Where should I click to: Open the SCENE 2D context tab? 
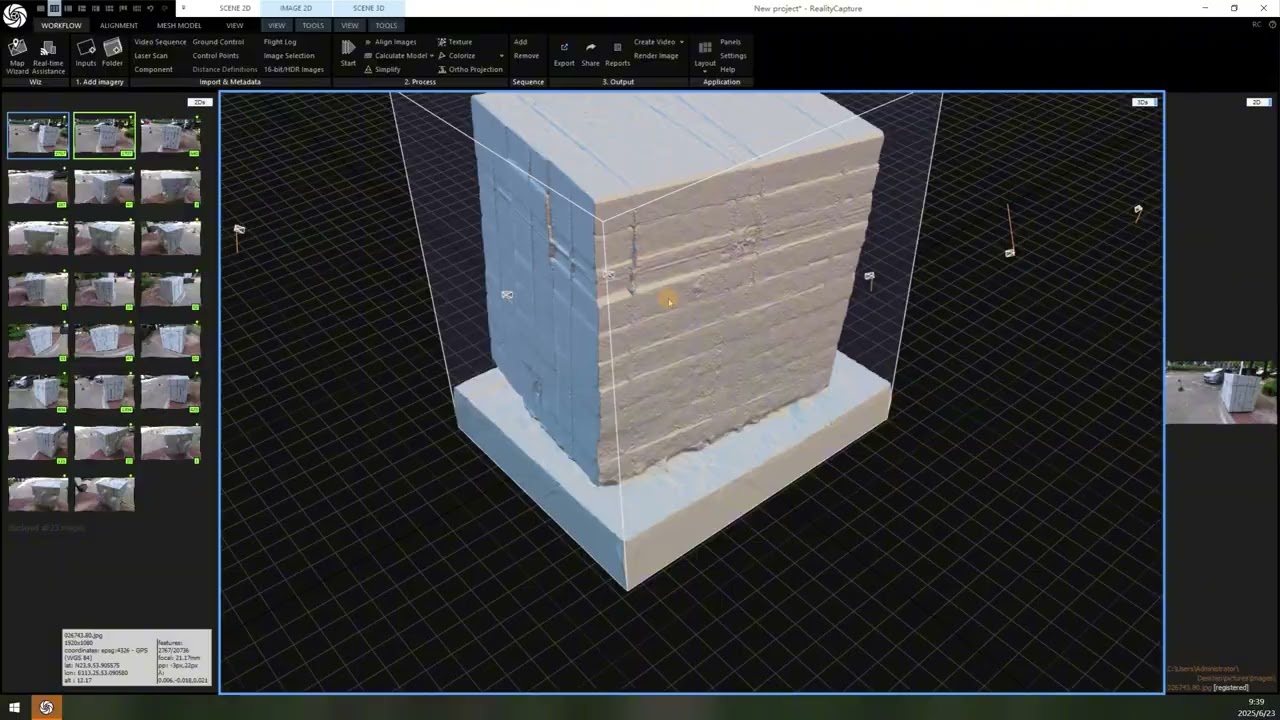pos(235,8)
